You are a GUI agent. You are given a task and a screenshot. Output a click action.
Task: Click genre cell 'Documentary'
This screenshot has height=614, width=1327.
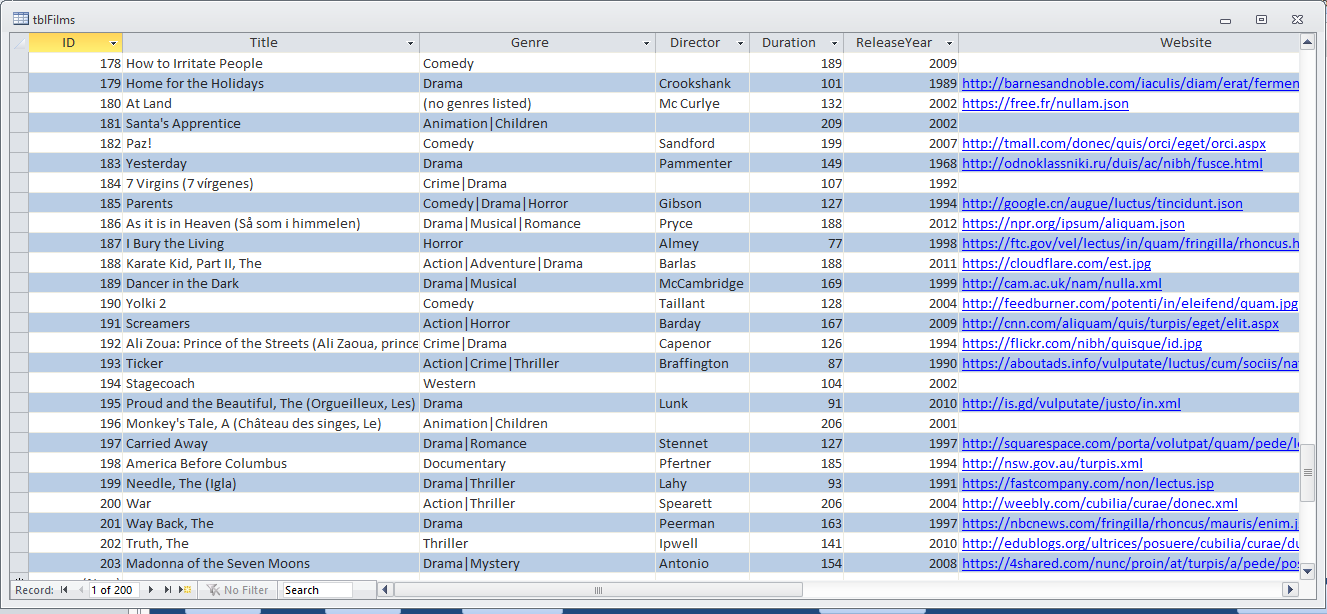point(537,463)
